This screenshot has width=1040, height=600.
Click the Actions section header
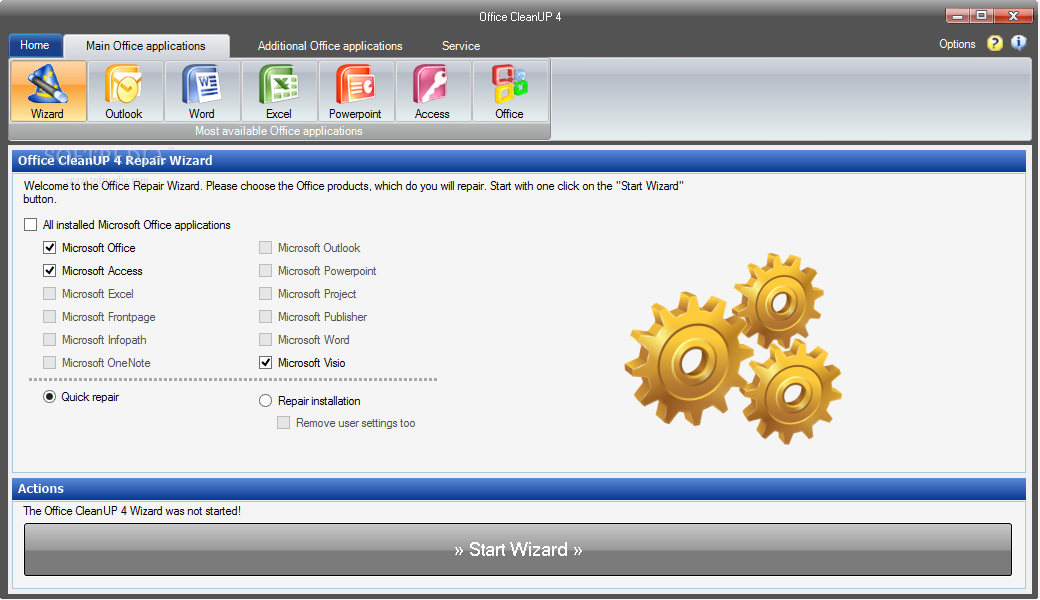(519, 489)
